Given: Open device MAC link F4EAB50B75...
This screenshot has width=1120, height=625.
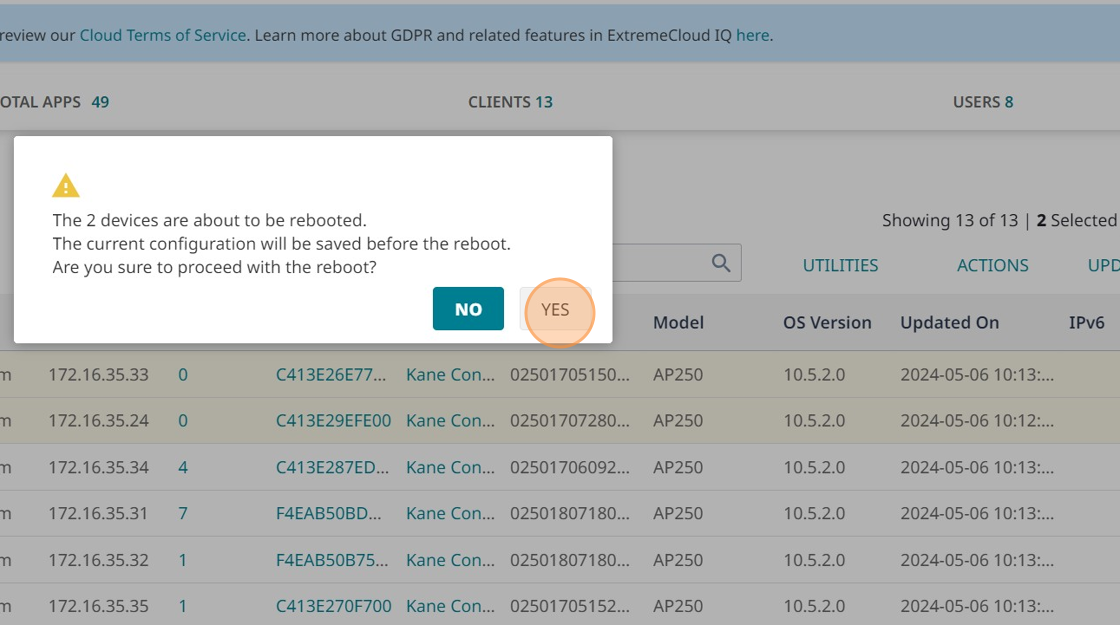Looking at the screenshot, I should tap(332, 560).
